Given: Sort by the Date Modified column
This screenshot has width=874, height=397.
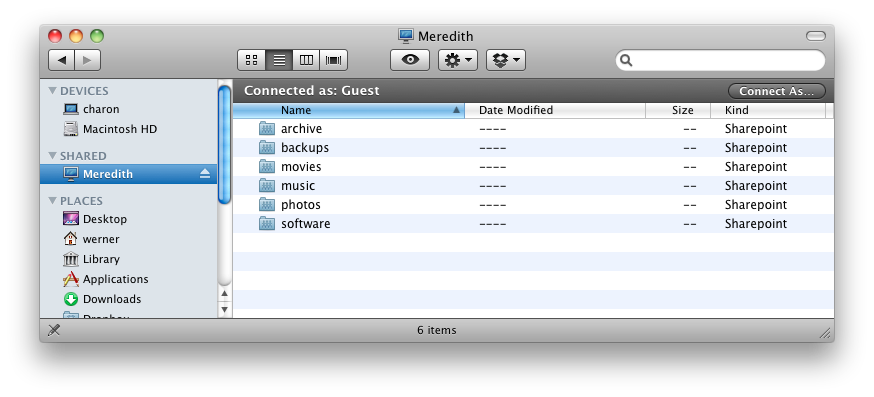Looking at the screenshot, I should tap(555, 110).
